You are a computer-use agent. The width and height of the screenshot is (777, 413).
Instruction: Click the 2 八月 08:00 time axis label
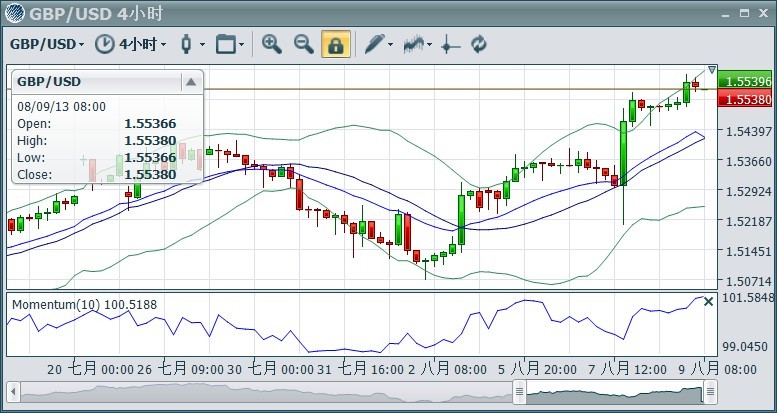click(447, 369)
